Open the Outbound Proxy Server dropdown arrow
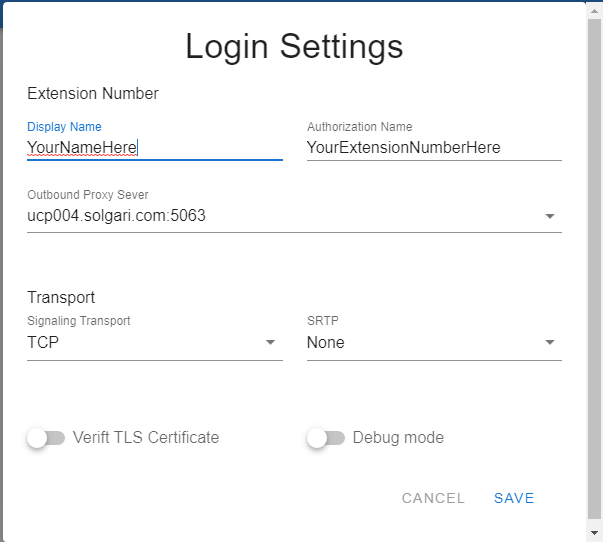The width and height of the screenshot is (603, 542). click(x=549, y=216)
